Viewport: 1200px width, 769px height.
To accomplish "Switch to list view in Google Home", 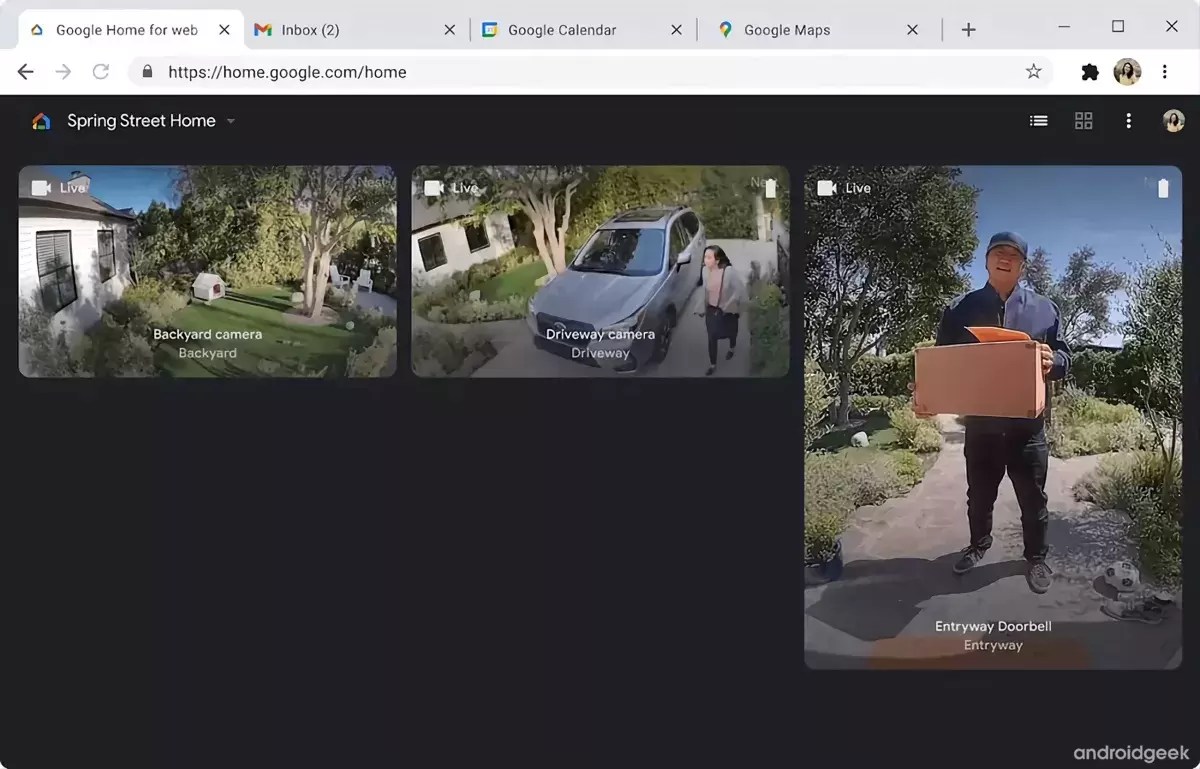I will tap(1038, 120).
